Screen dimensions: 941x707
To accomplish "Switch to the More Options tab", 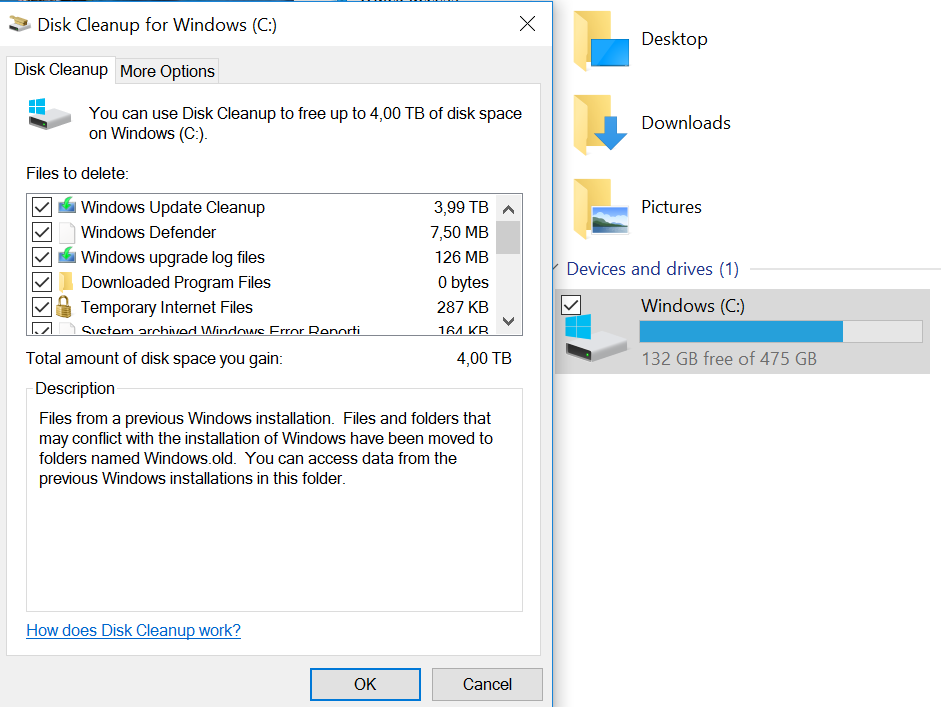I will [167, 71].
